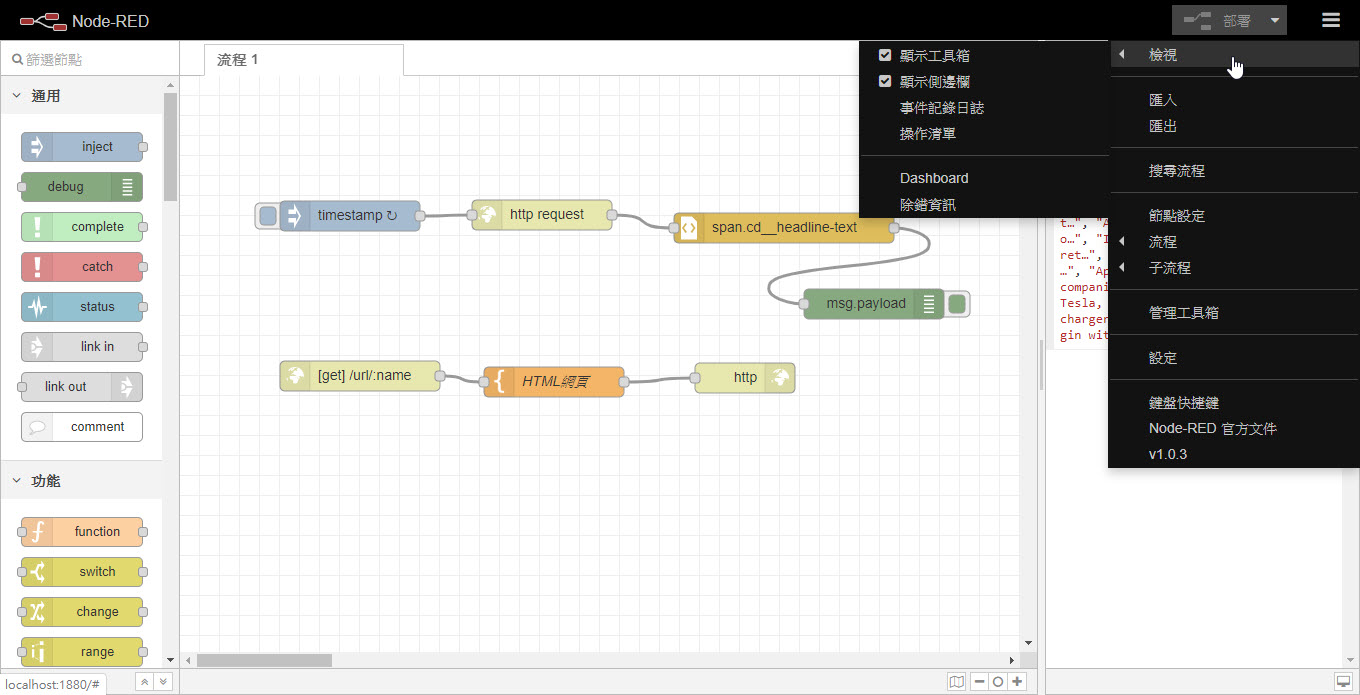Select the inject node in the palette
The width and height of the screenshot is (1360, 695).
83,146
